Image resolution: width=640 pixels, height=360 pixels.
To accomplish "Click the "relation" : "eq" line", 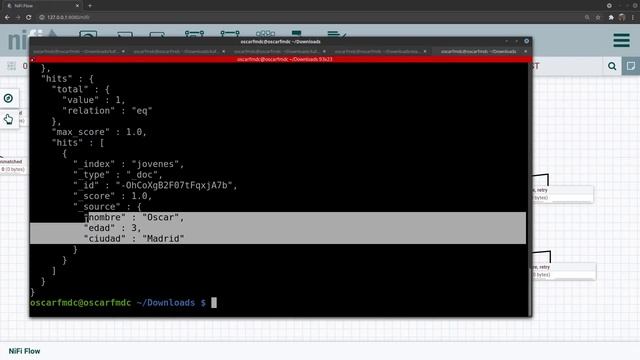I will point(107,111).
